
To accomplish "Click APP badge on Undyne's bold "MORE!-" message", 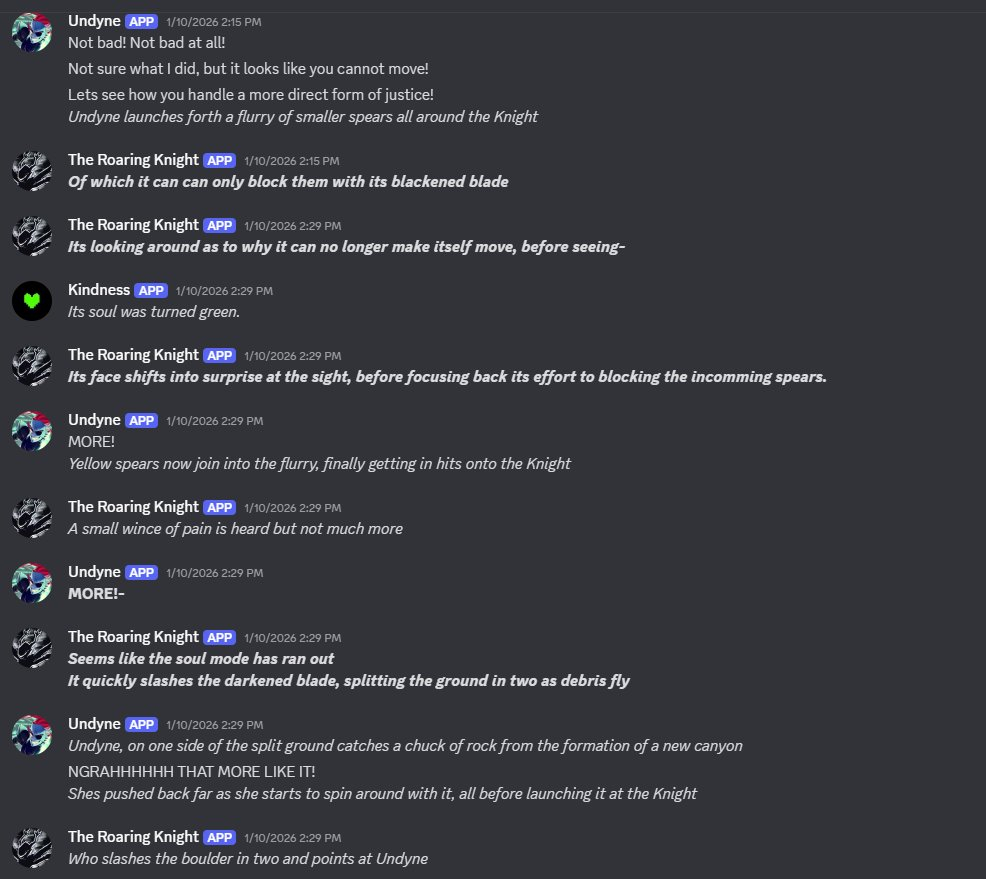I will tap(142, 572).
